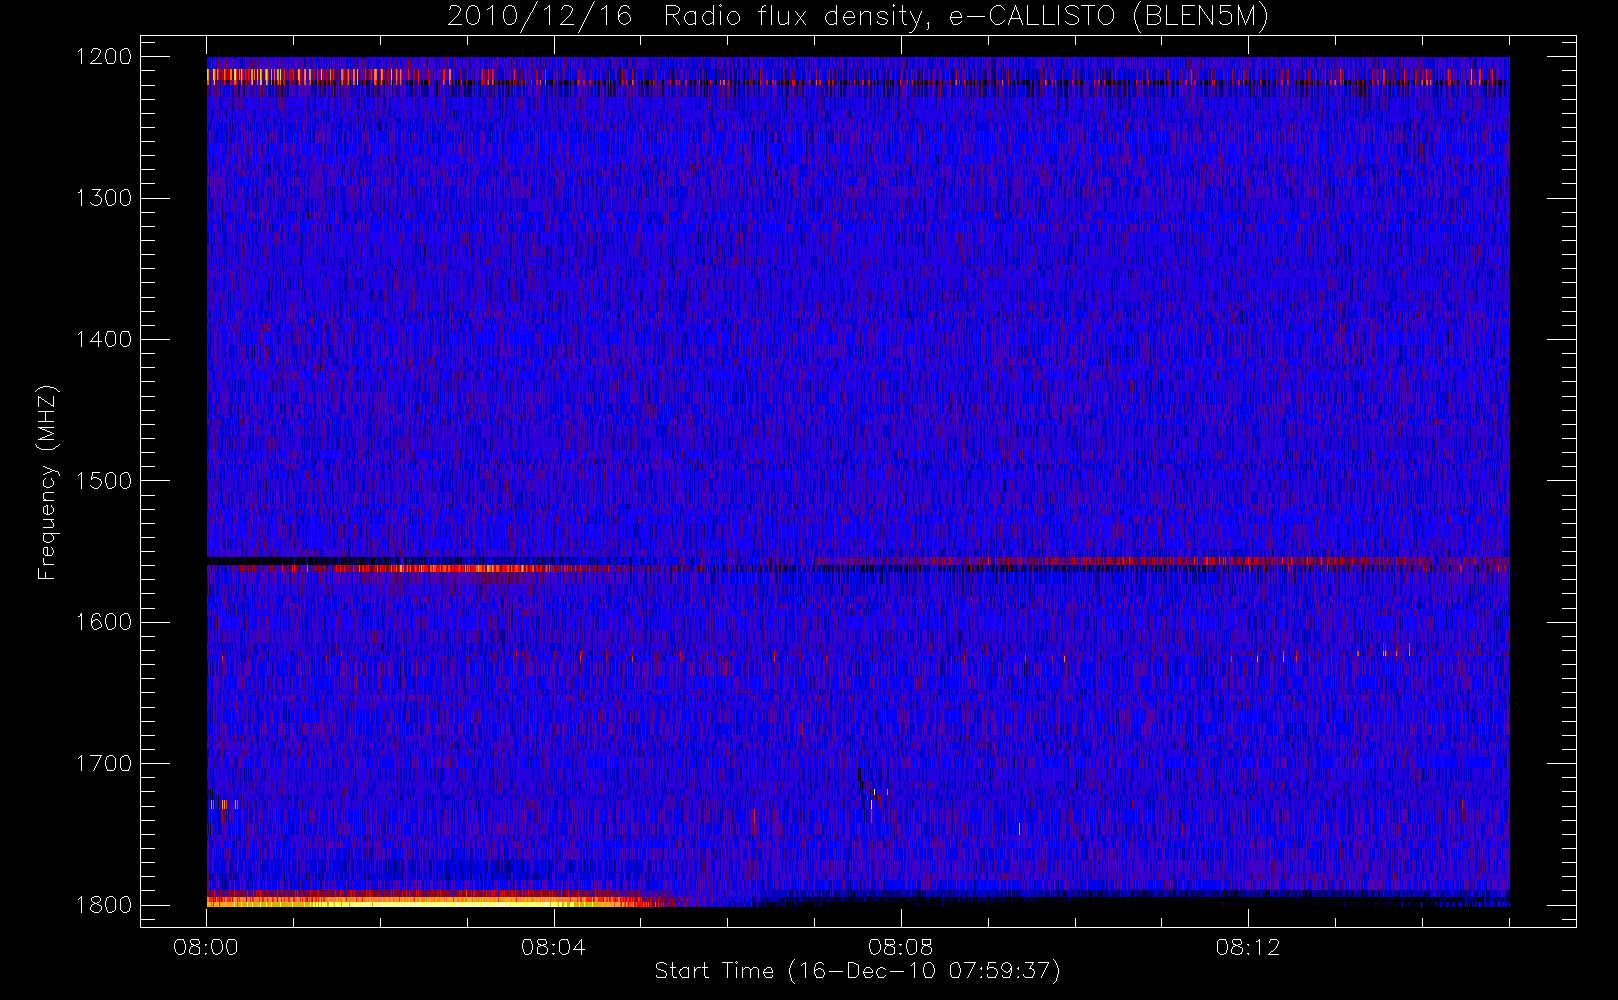The width and height of the screenshot is (1618, 1000).
Task: Click the '1300' frequency axis label
Action: pyautogui.click(x=104, y=198)
